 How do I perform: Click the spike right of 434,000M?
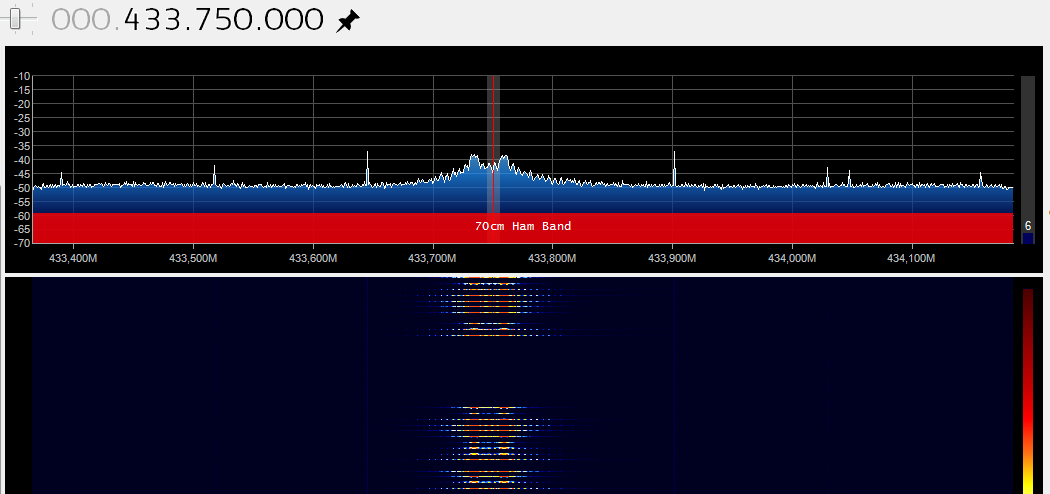coord(827,176)
